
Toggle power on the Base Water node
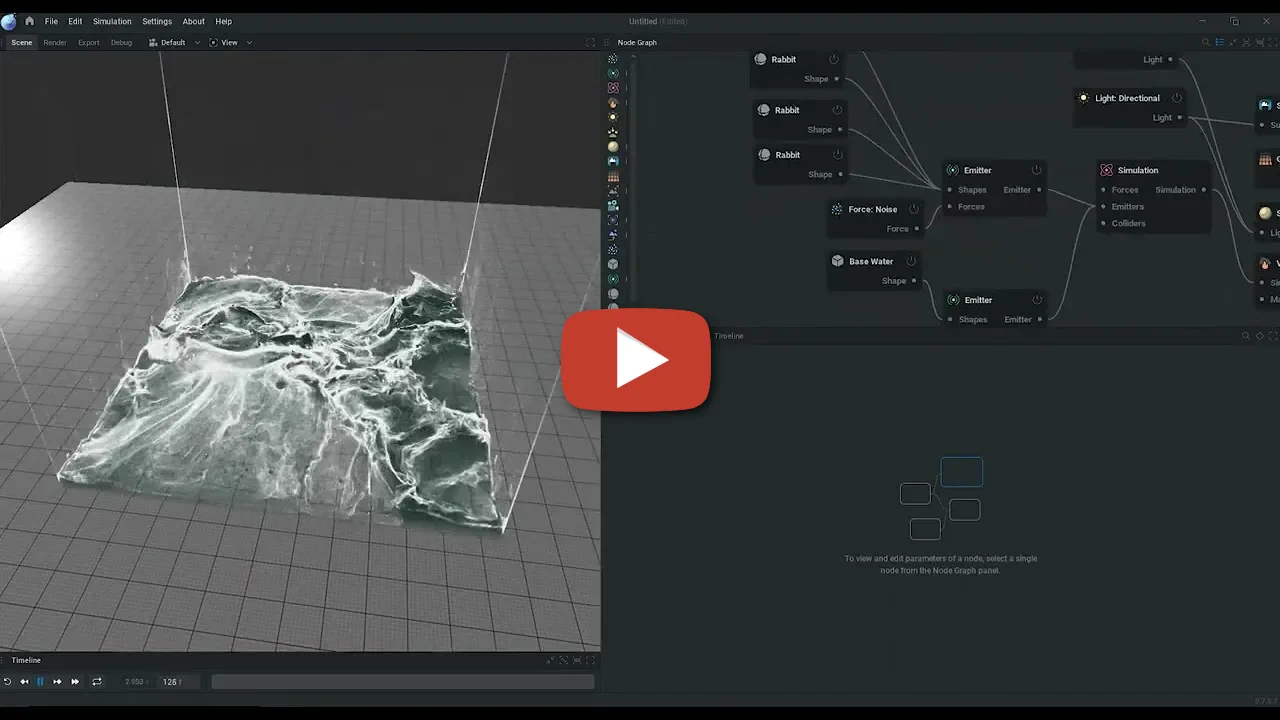[x=911, y=261]
